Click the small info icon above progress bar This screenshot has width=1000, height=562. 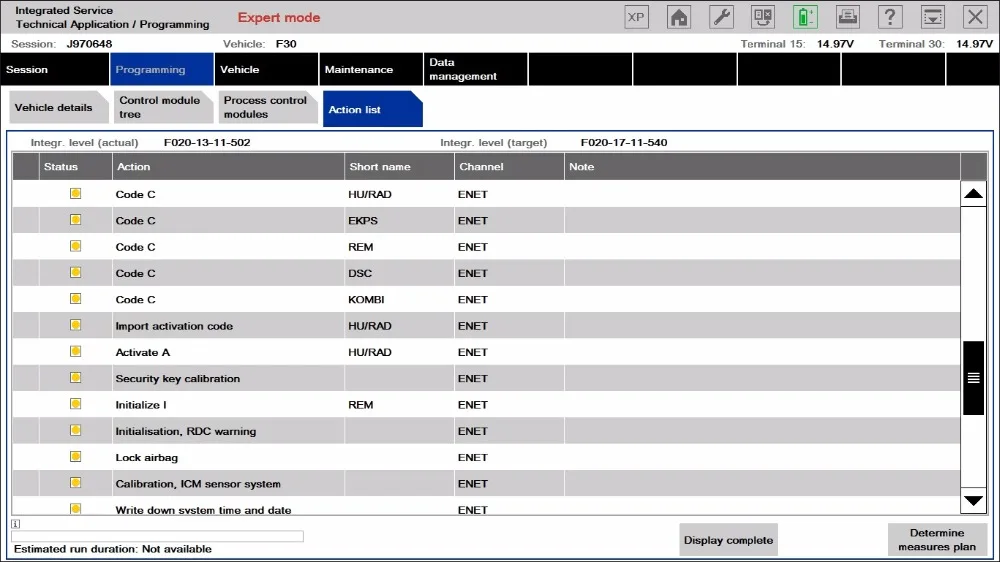coord(16,524)
